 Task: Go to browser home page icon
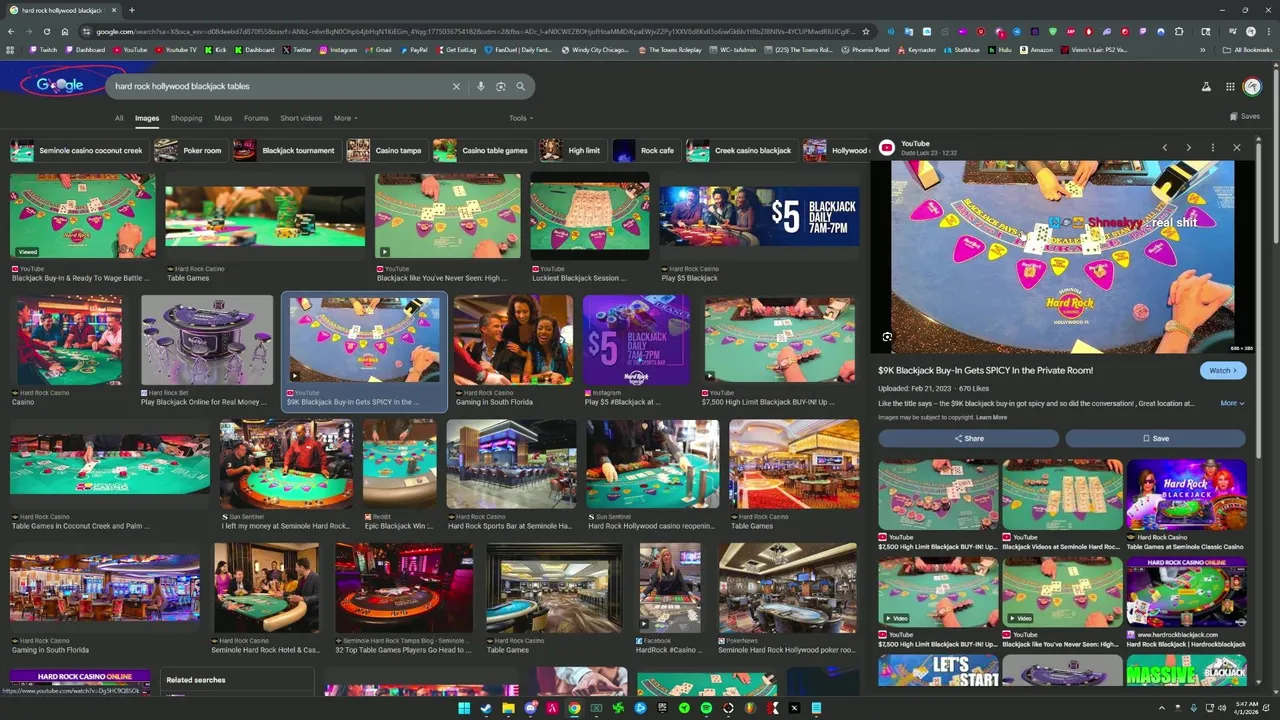[64, 31]
